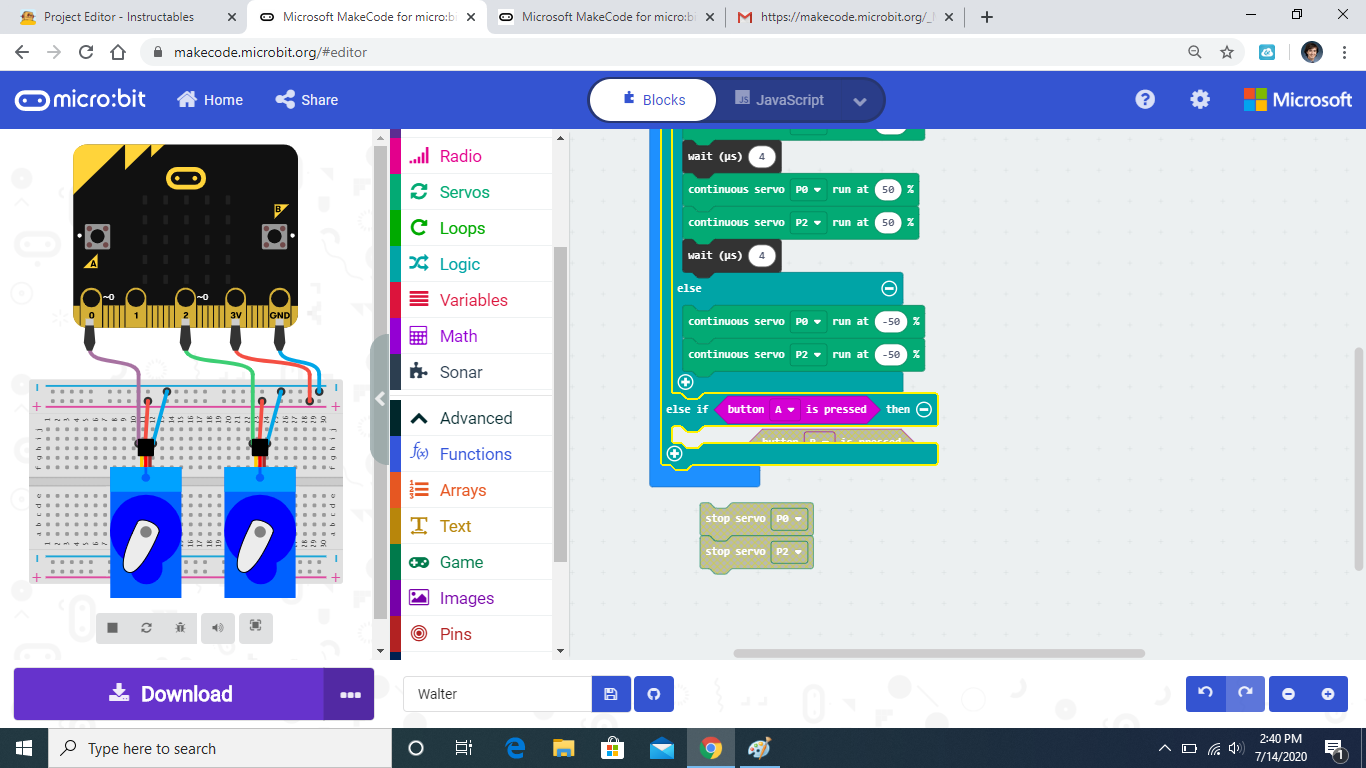This screenshot has width=1366, height=768.
Task: Go to the MakeCode Home screen
Action: click(x=210, y=100)
